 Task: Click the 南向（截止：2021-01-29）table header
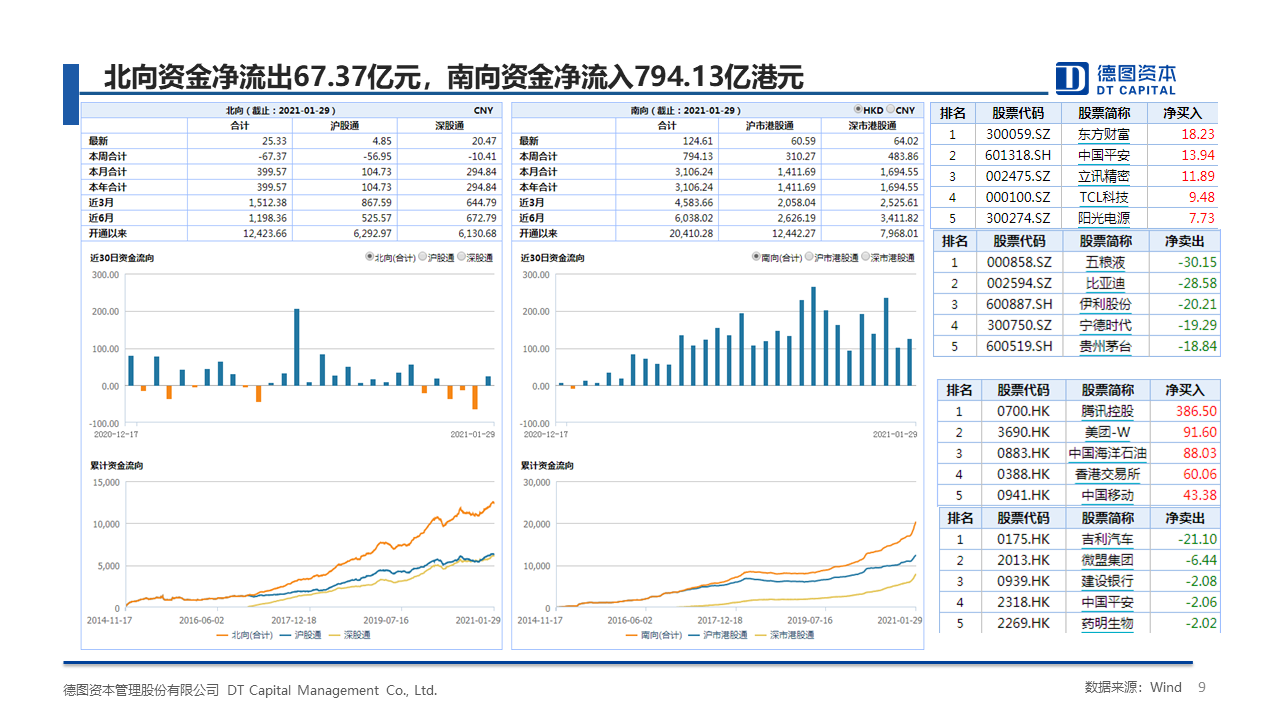tap(686, 110)
